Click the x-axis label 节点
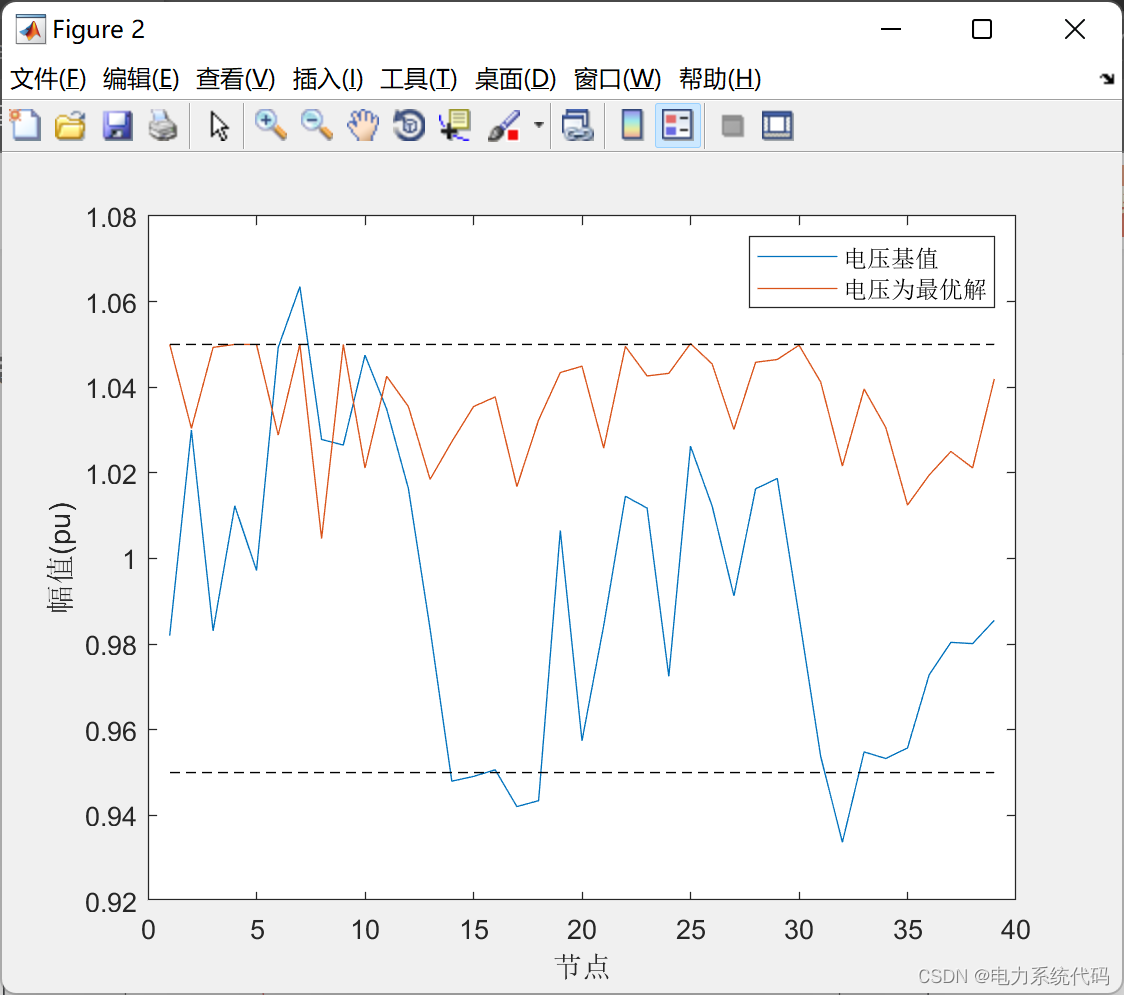This screenshot has height=995, width=1124. [x=581, y=966]
